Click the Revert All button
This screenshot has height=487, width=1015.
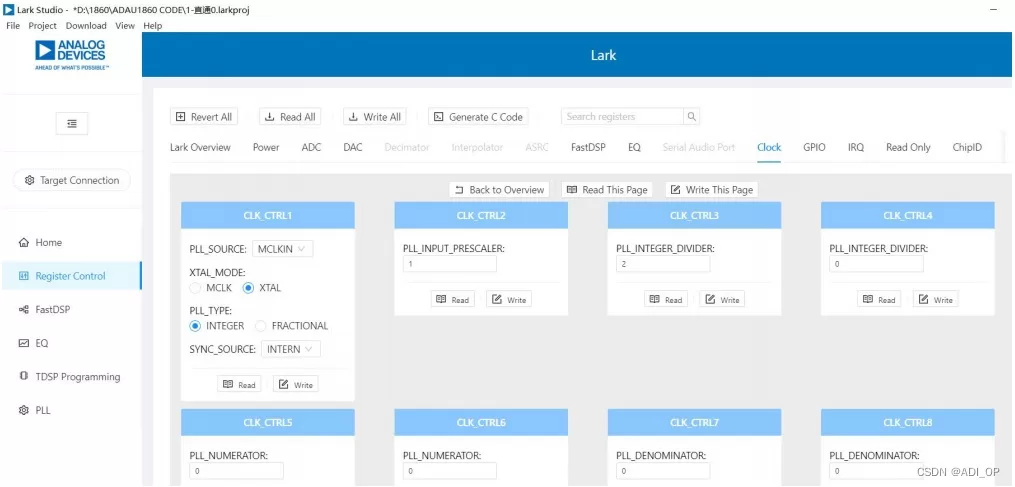click(x=204, y=117)
